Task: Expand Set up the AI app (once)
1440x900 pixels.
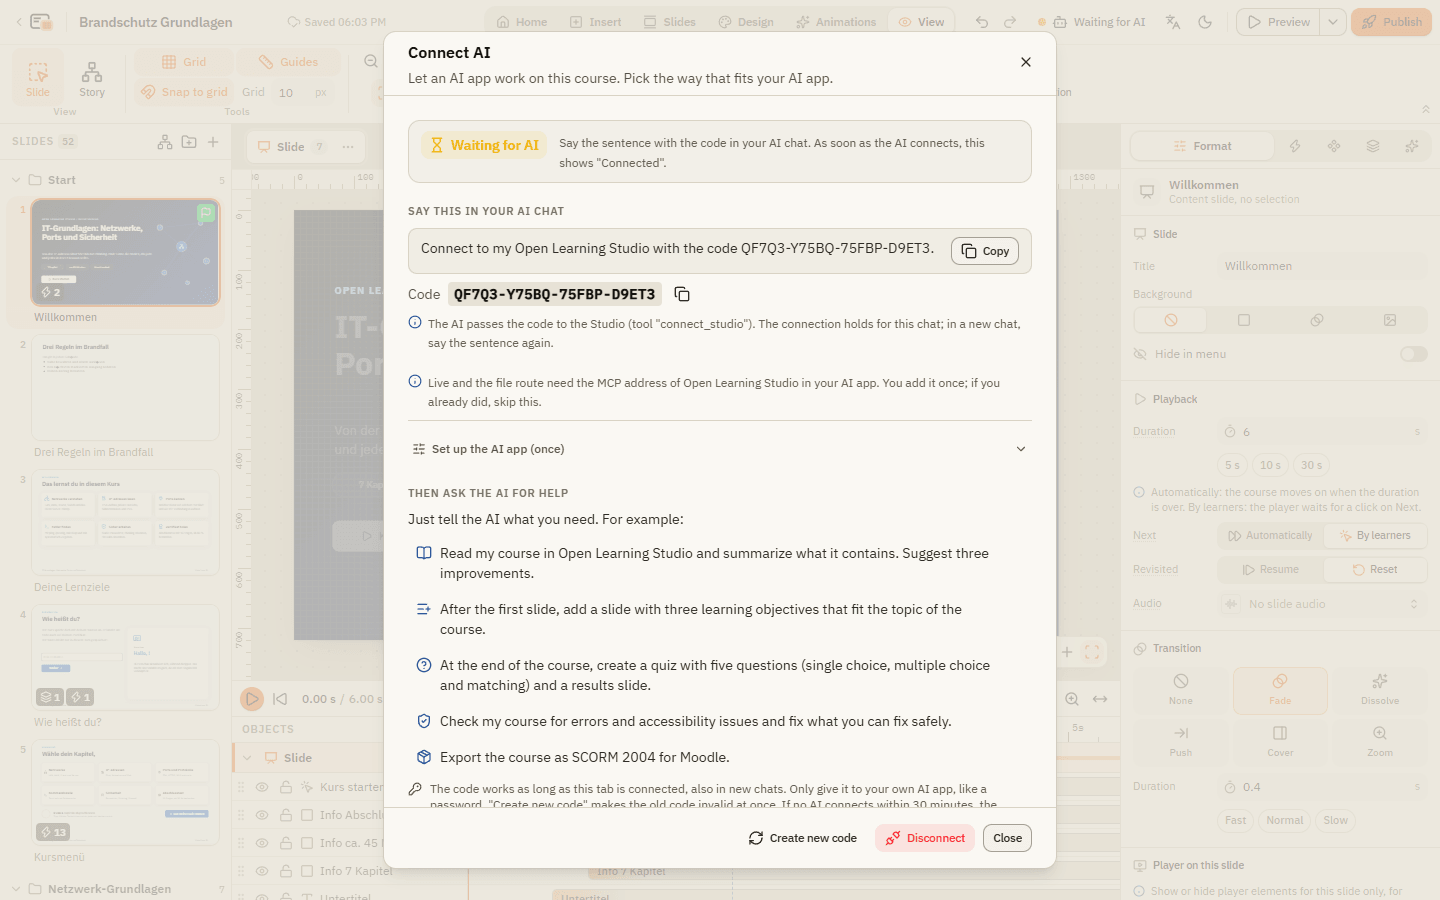Action: point(720,449)
